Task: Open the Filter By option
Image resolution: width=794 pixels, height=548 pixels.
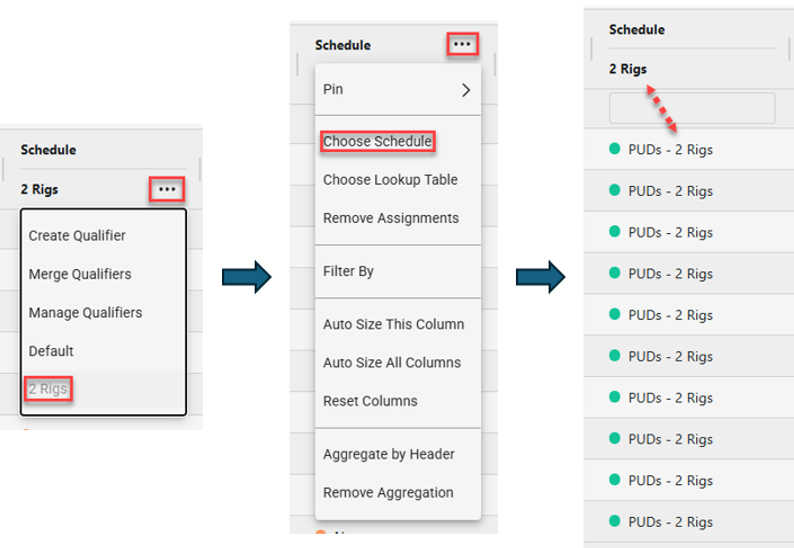Action: 348,271
